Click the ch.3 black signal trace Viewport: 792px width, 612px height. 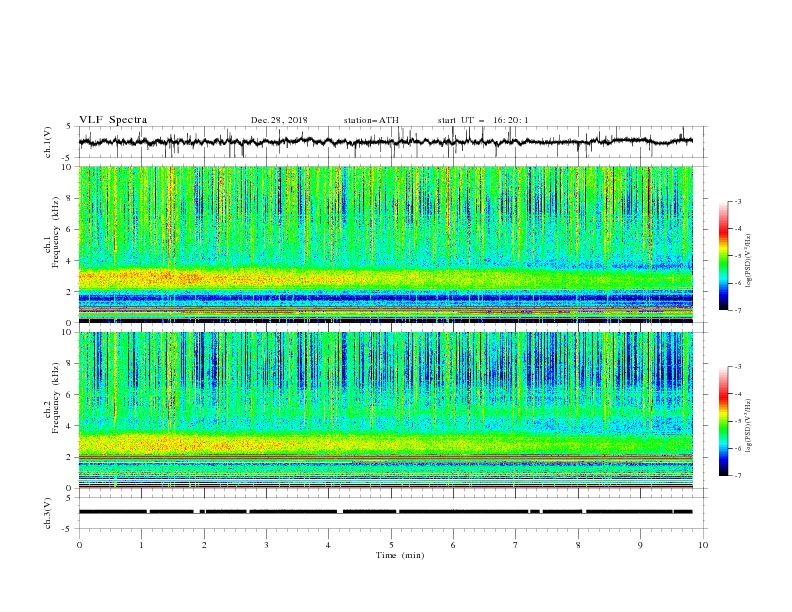386,512
